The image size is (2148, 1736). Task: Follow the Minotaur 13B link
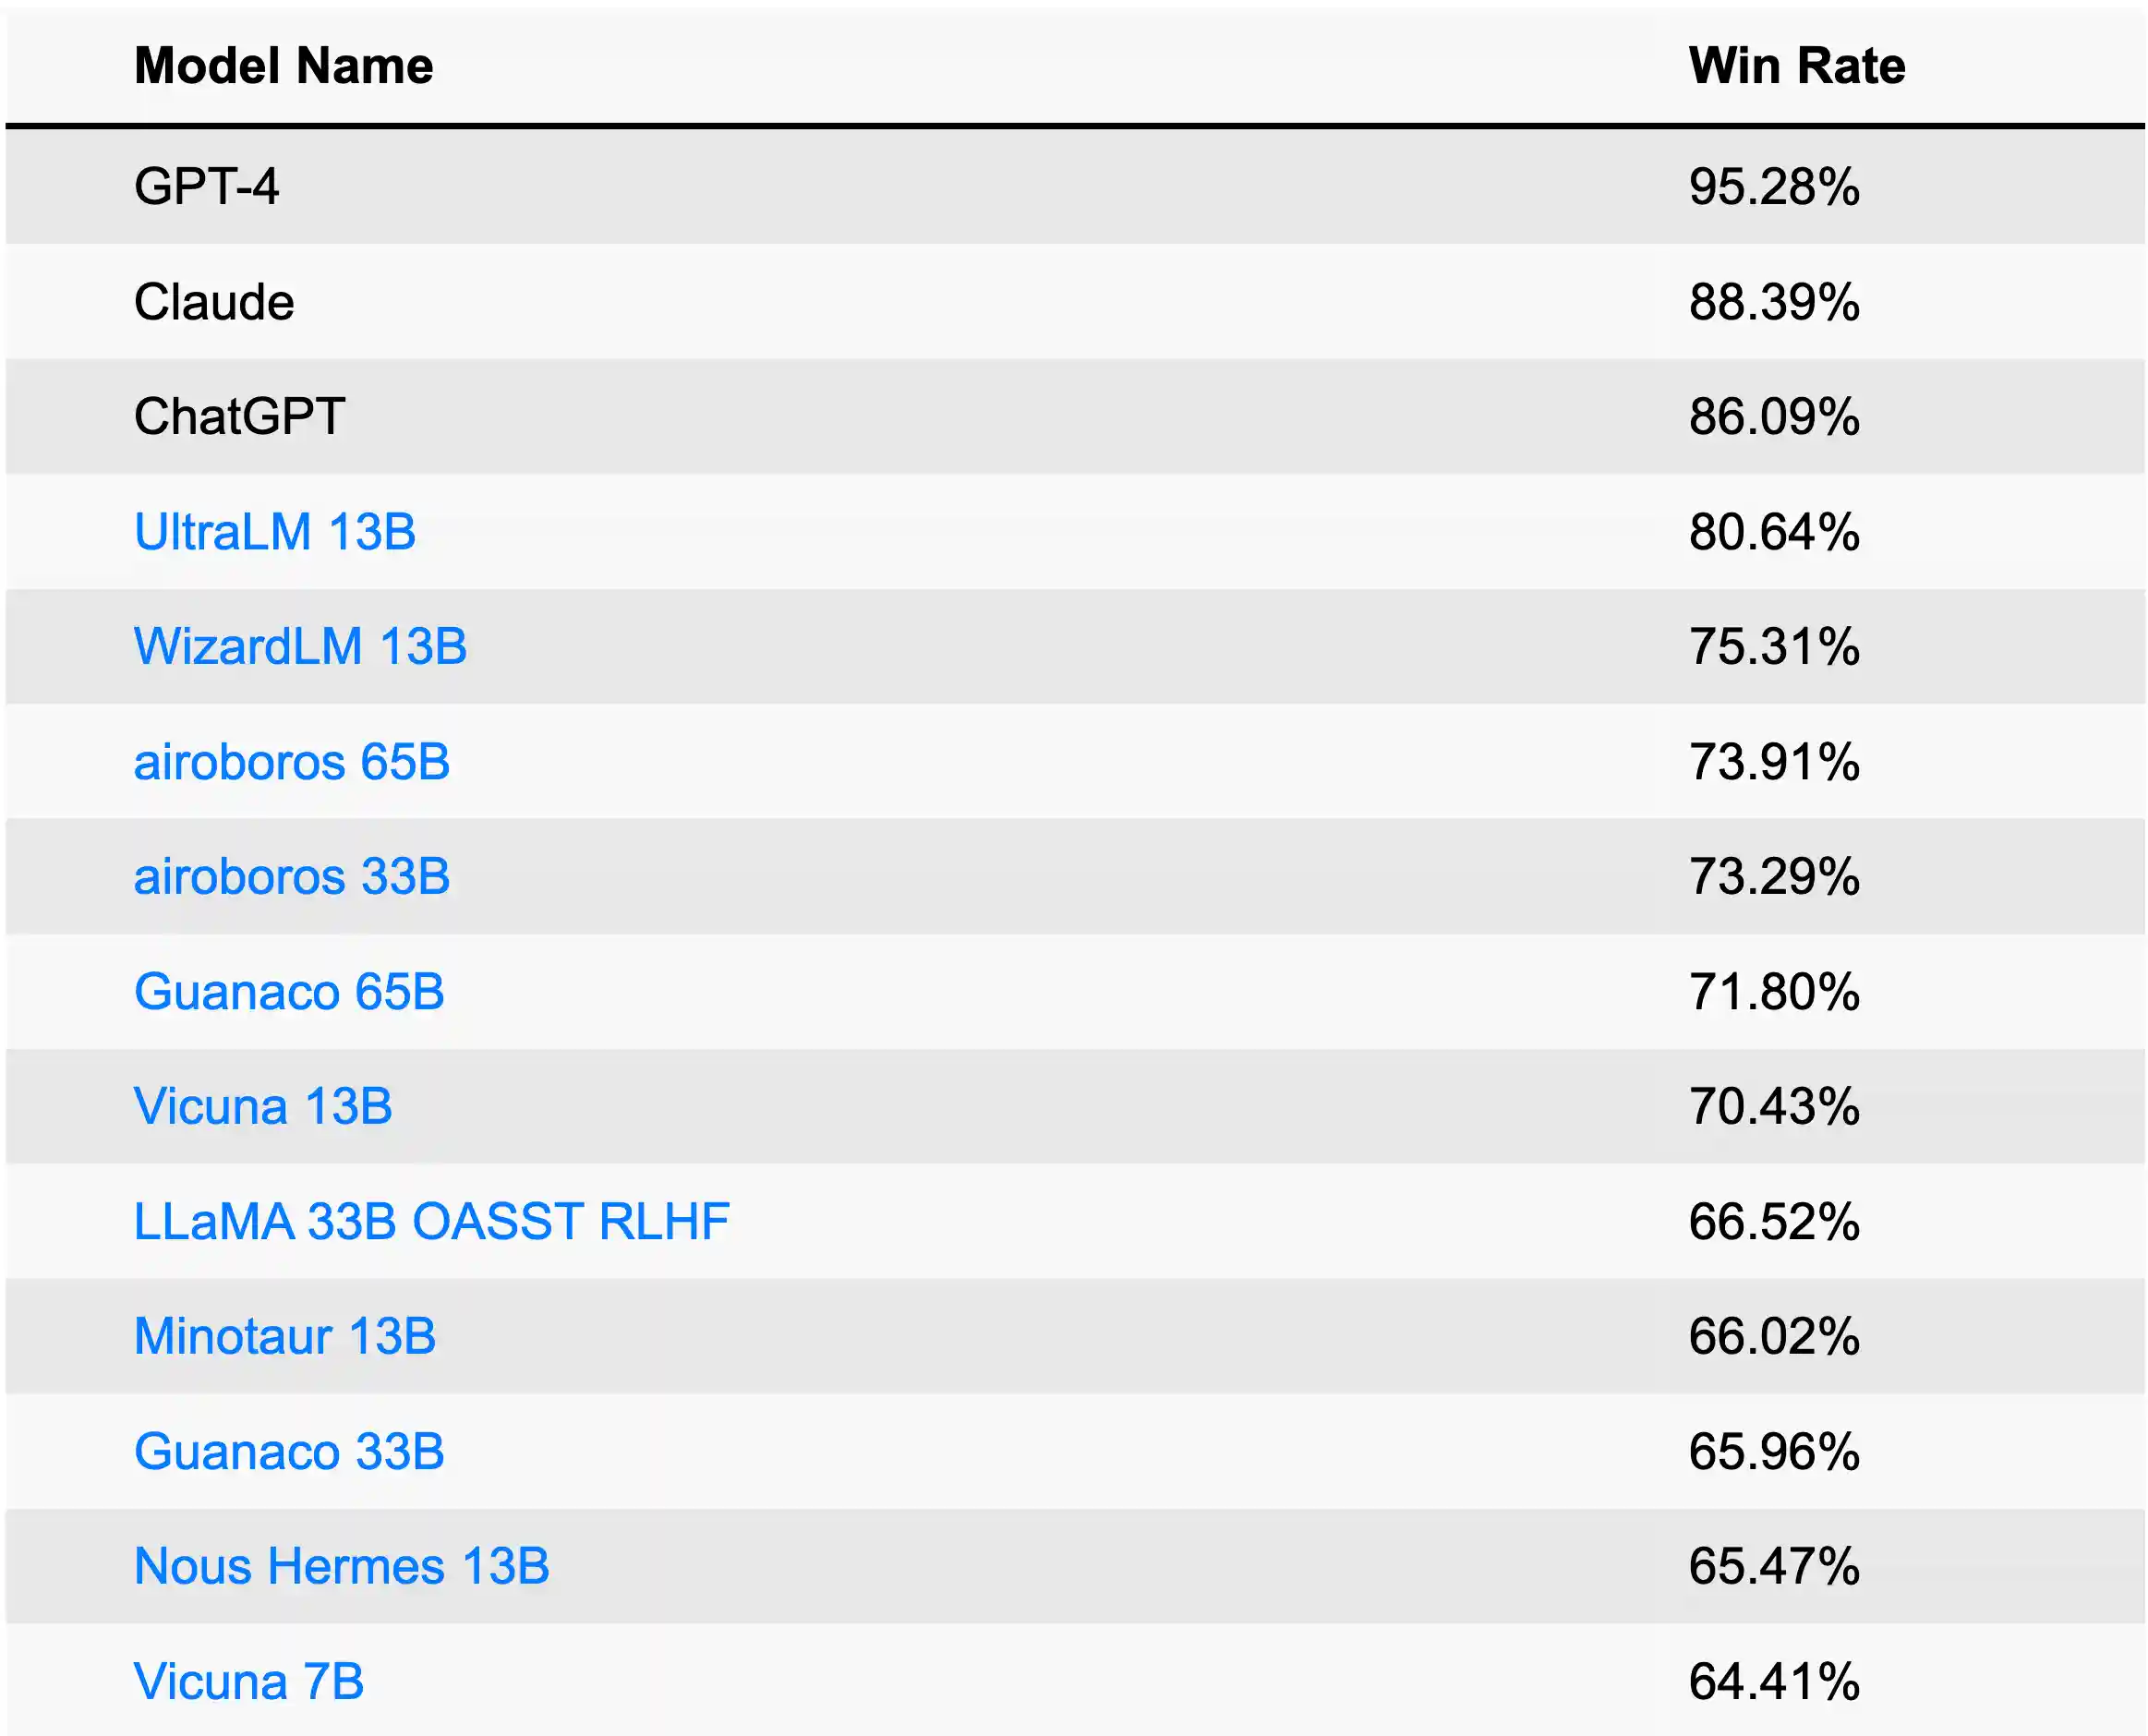click(x=284, y=1337)
